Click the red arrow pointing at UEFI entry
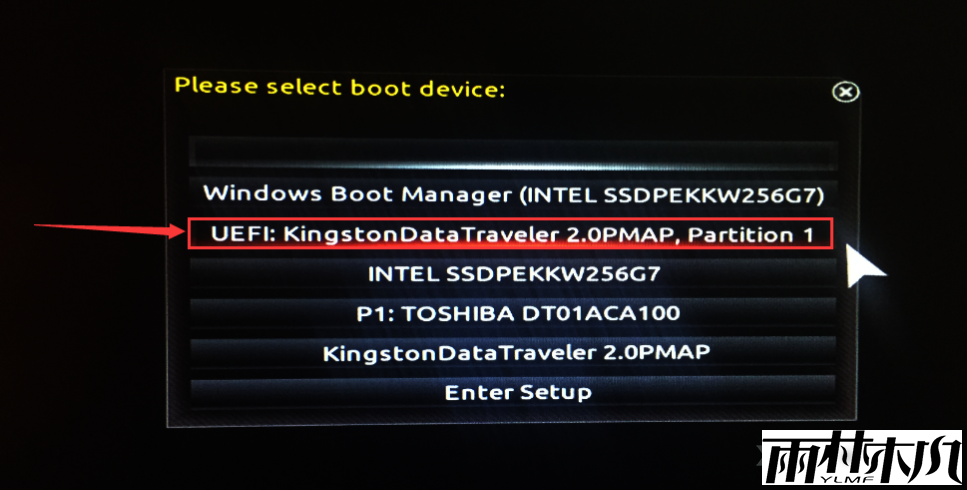Viewport: 967px width, 490px height. tap(109, 230)
